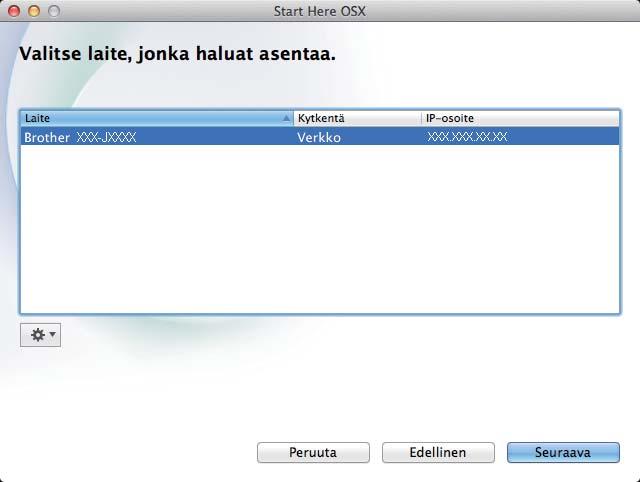Minimize the Start Here OSX window
Image resolution: width=640 pixels, height=482 pixels.
pos(34,11)
